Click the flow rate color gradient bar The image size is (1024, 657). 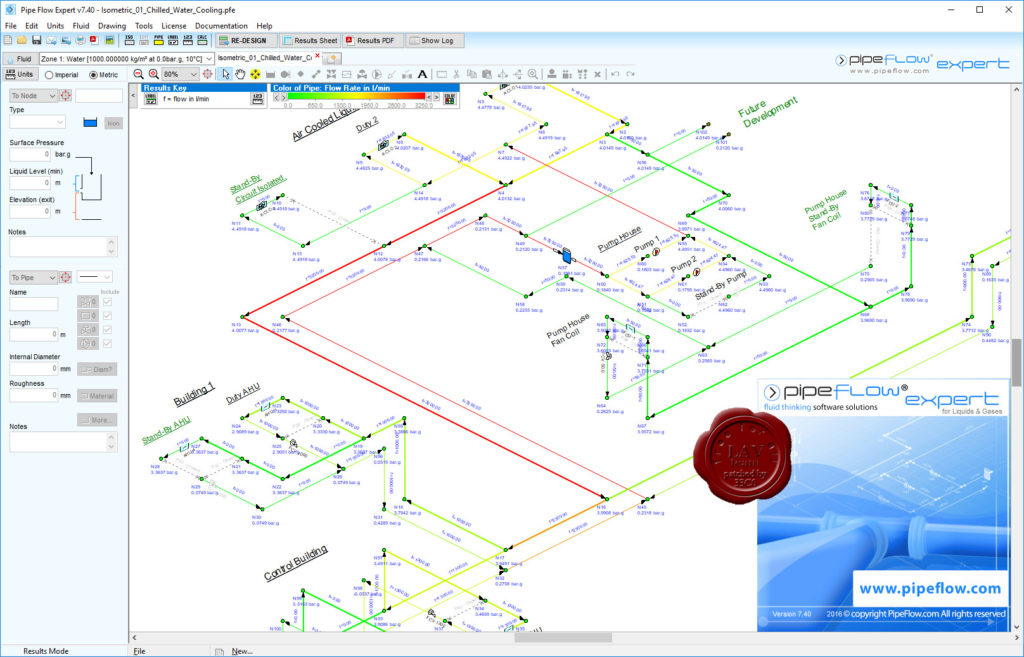pyautogui.click(x=357, y=97)
